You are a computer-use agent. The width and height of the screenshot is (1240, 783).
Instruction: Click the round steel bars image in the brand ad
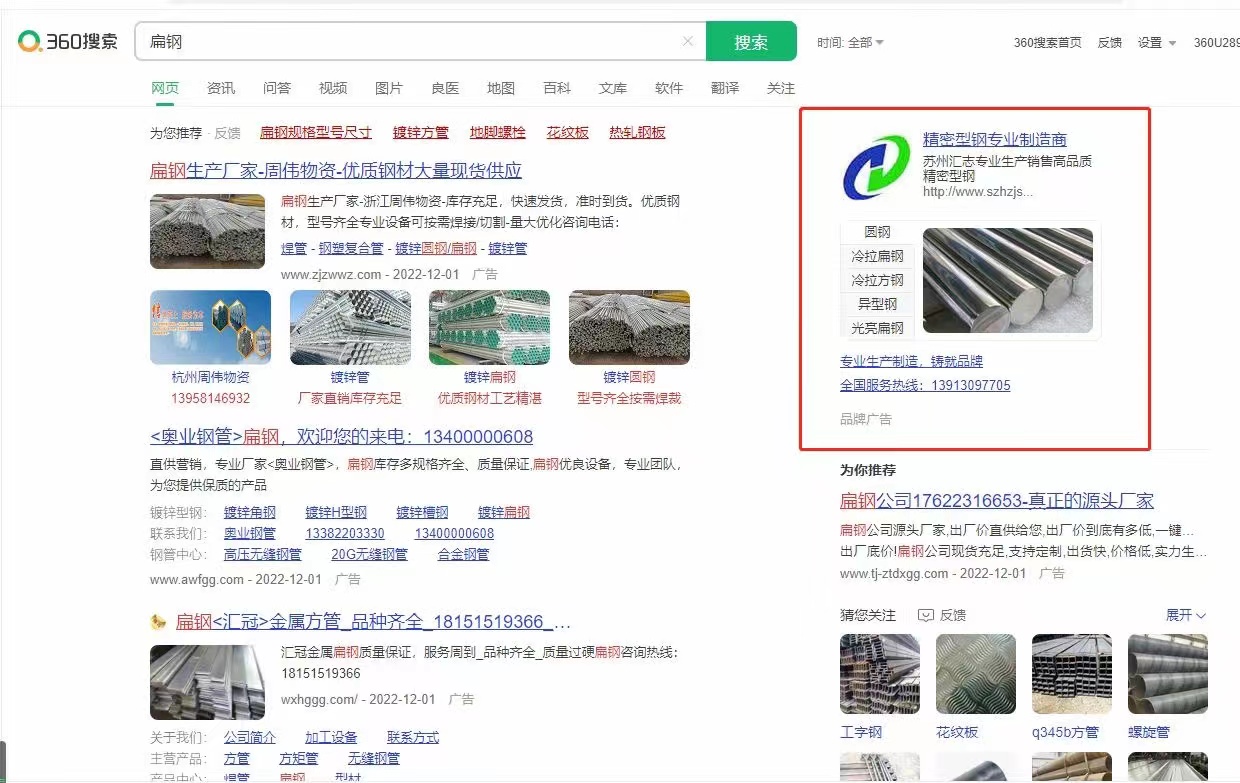(1008, 280)
